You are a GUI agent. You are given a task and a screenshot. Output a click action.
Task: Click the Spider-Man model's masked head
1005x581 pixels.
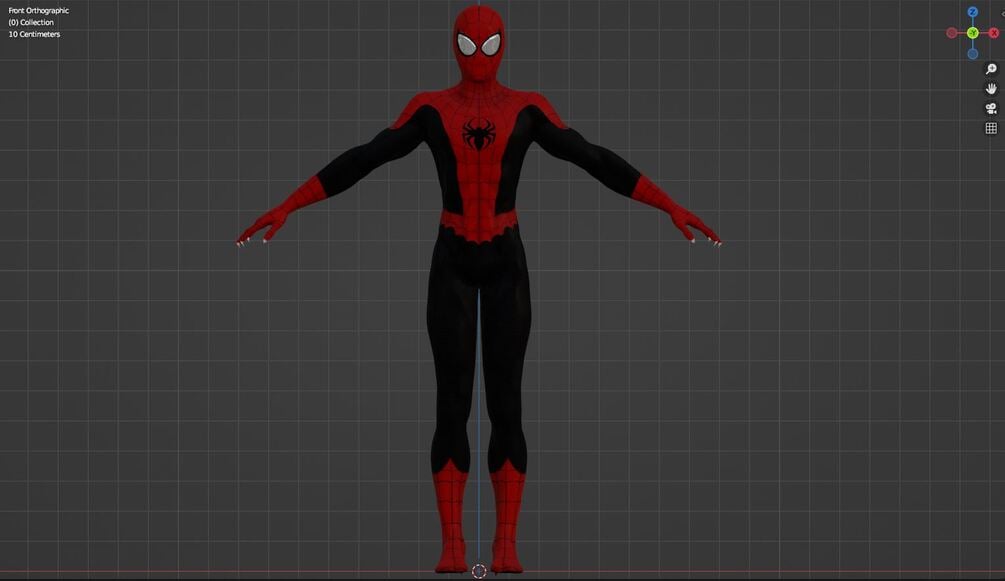pos(479,44)
